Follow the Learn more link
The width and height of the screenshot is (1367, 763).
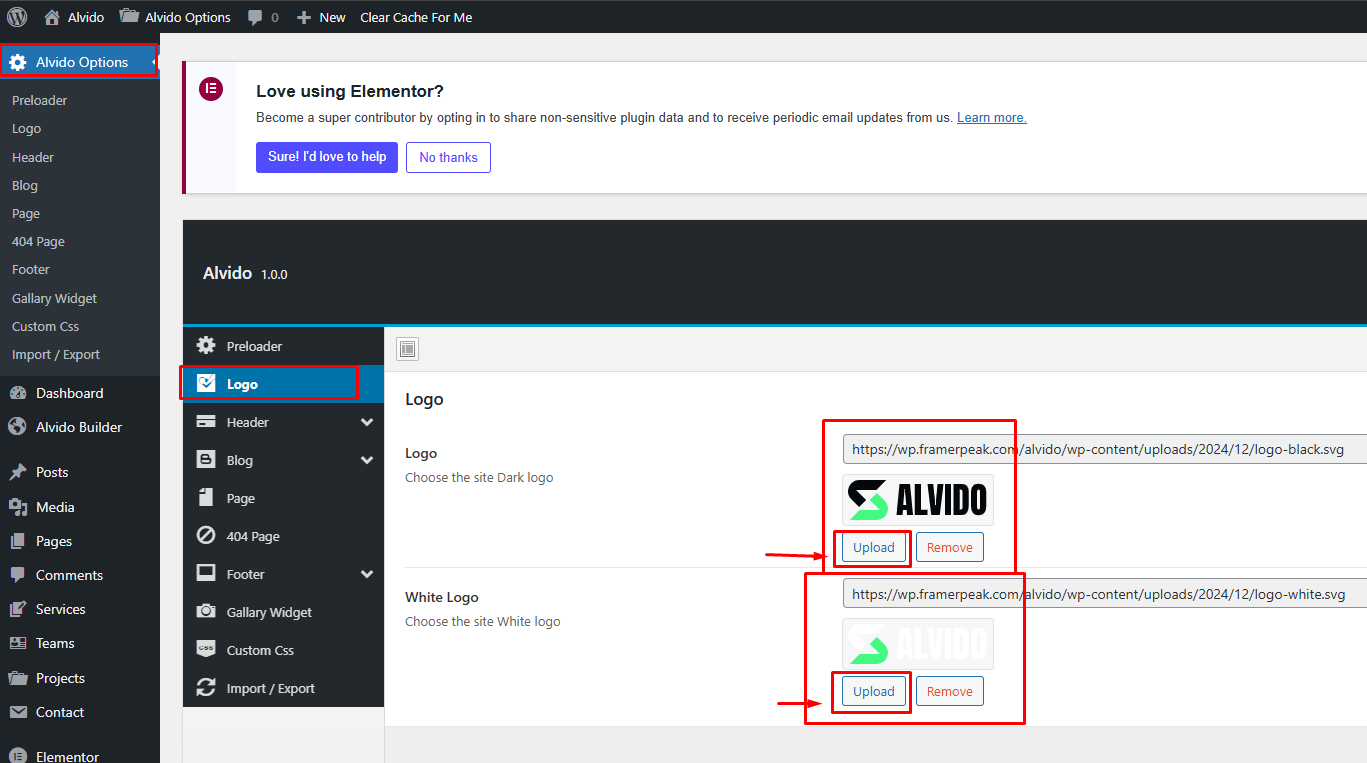[992, 117]
